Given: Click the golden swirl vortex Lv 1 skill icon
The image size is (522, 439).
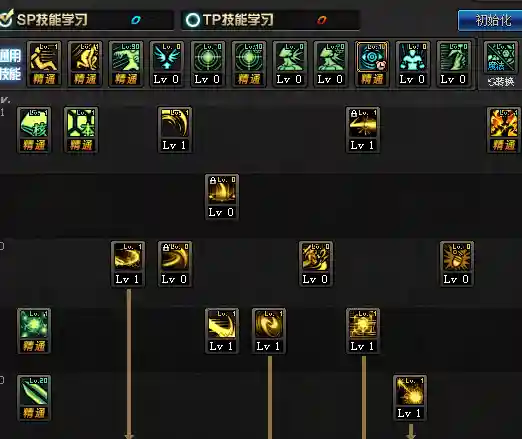Looking at the screenshot, I should click(269, 331).
